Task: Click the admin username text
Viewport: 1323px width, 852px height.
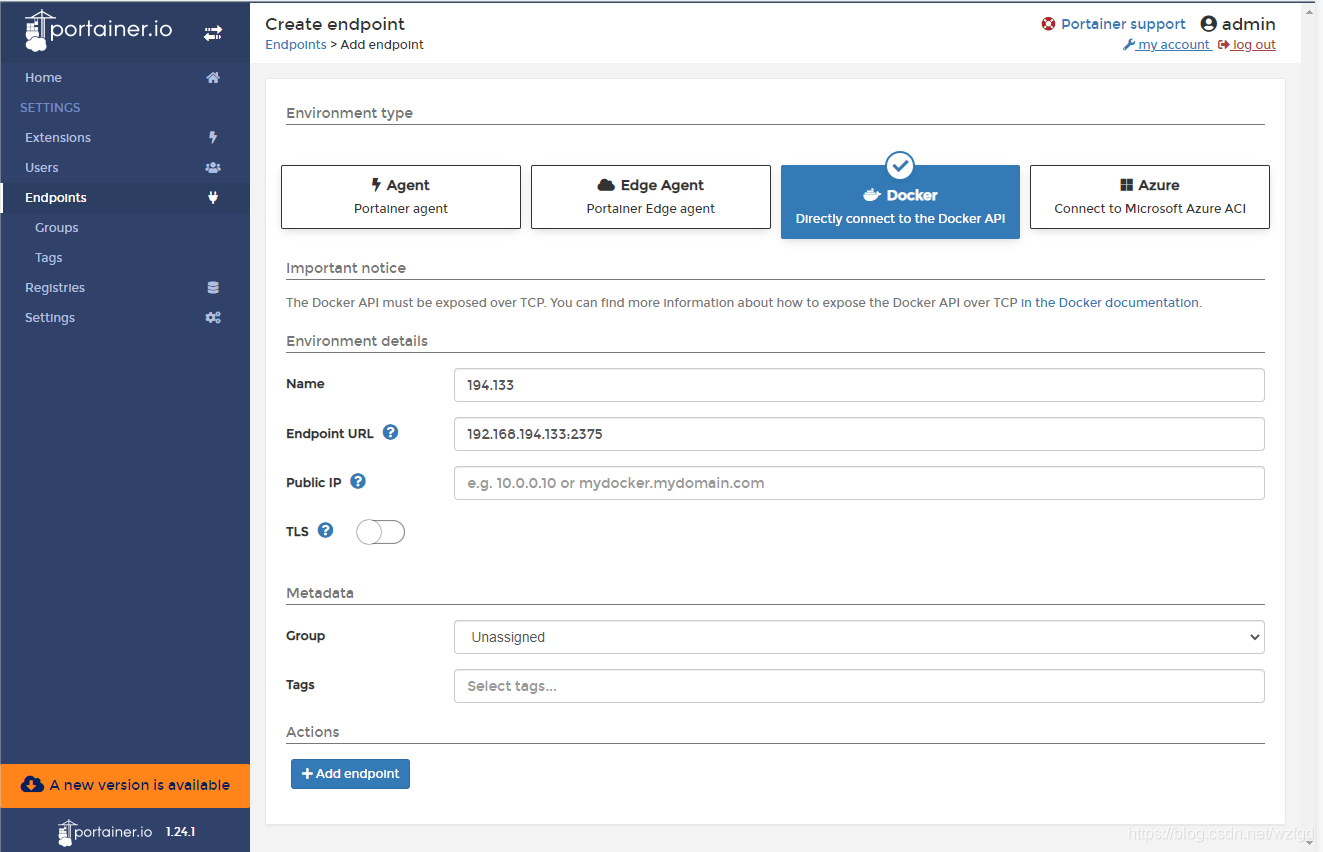Action: 1249,24
